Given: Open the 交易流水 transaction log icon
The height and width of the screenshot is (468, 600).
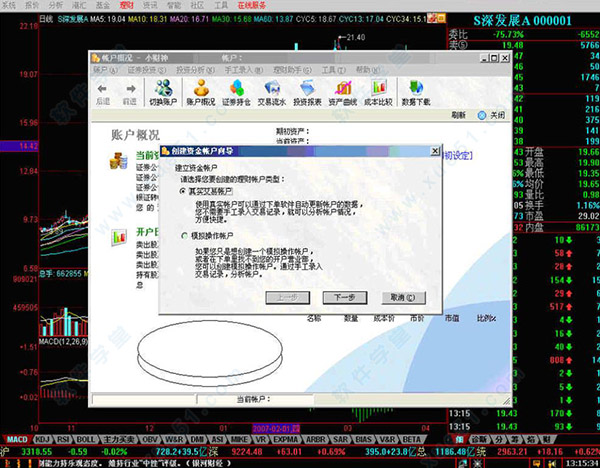Looking at the screenshot, I should coord(272,92).
